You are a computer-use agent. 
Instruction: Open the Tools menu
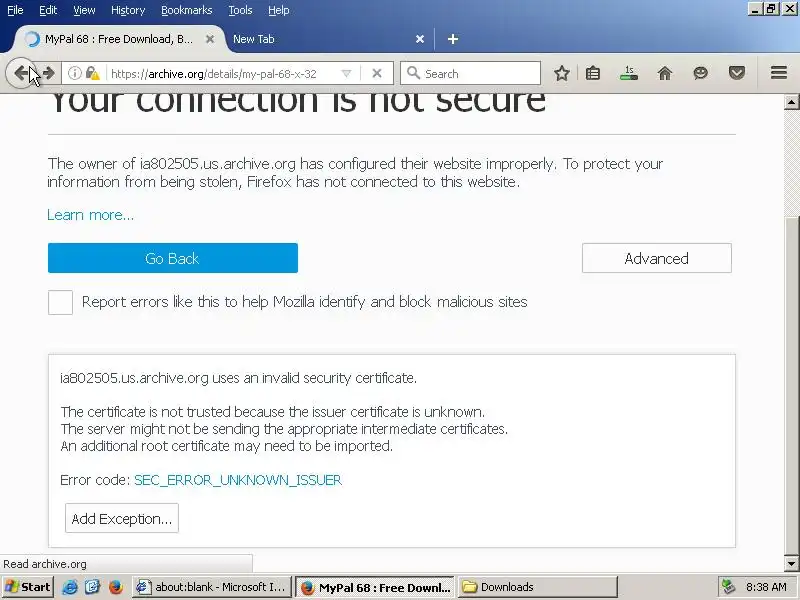[240, 10]
